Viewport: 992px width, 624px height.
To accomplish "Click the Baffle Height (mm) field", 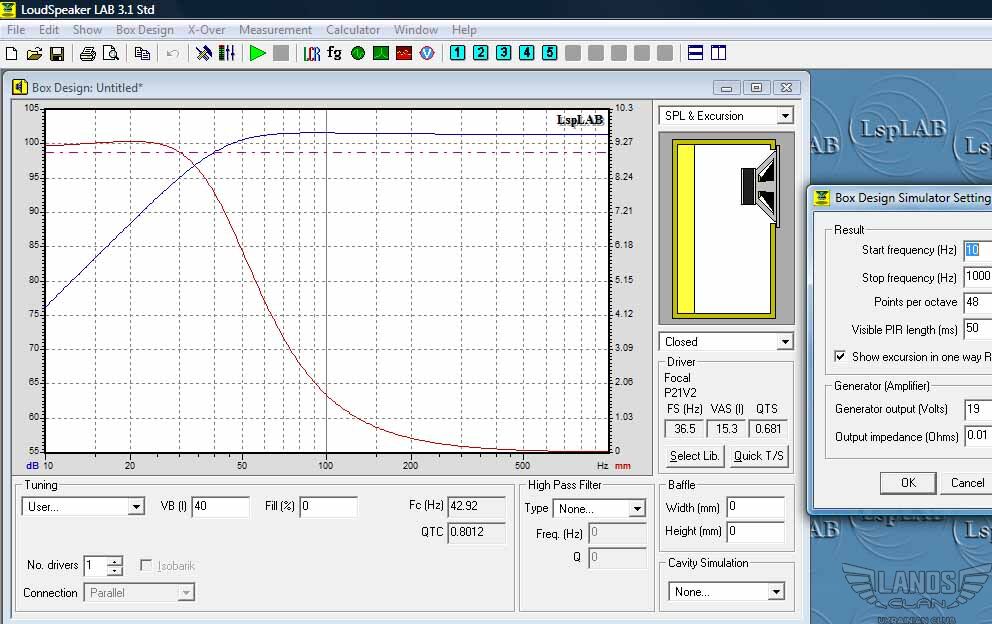I will [x=755, y=532].
